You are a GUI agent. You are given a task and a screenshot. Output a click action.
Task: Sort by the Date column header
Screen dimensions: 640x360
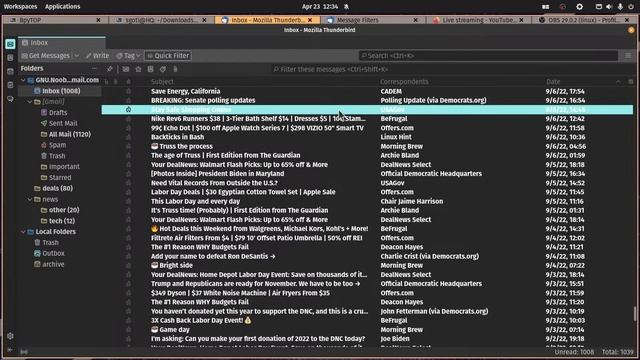tap(553, 82)
